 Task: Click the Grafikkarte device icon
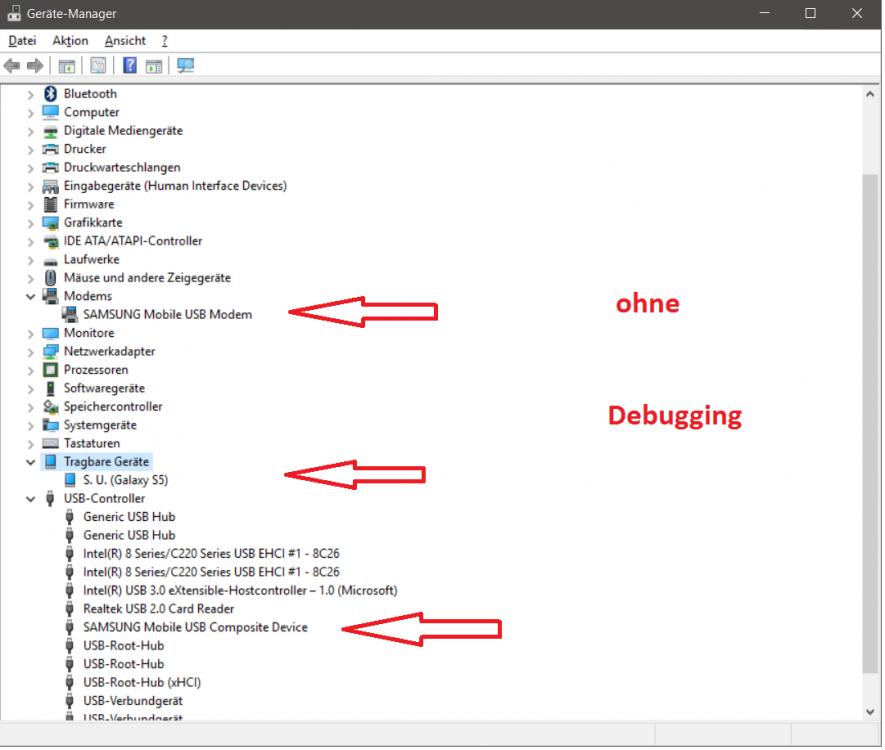tap(50, 222)
